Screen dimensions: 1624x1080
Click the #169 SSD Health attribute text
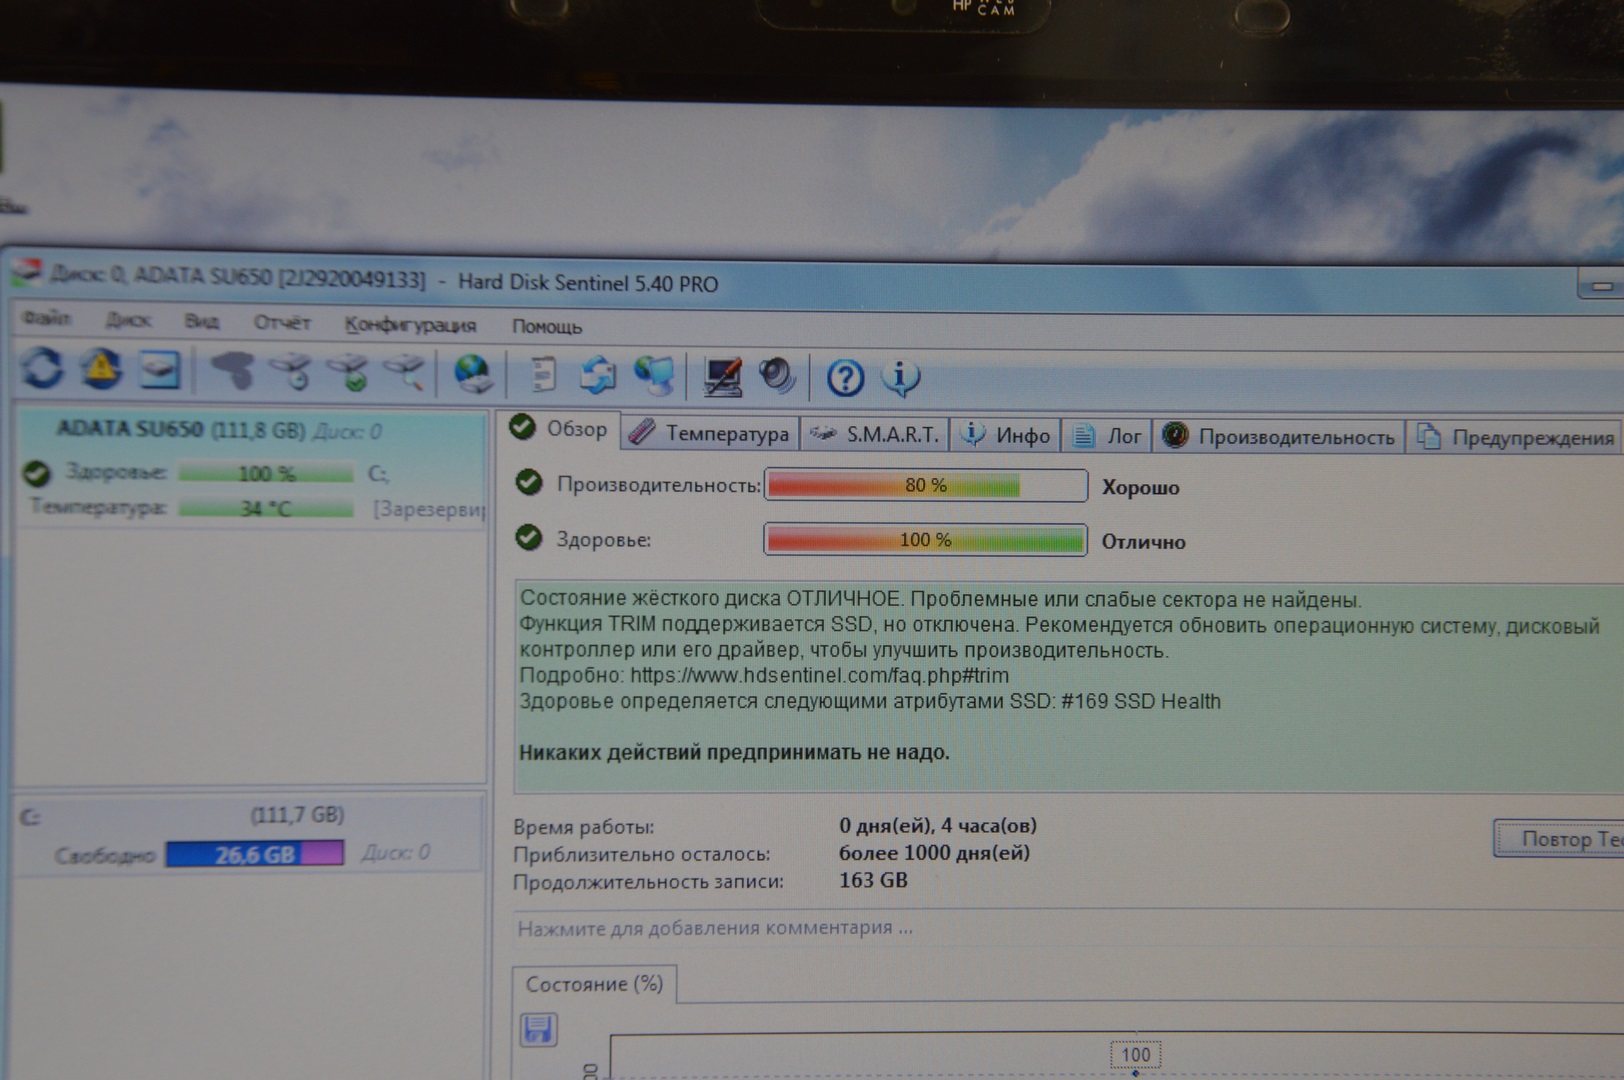pos(1141,701)
